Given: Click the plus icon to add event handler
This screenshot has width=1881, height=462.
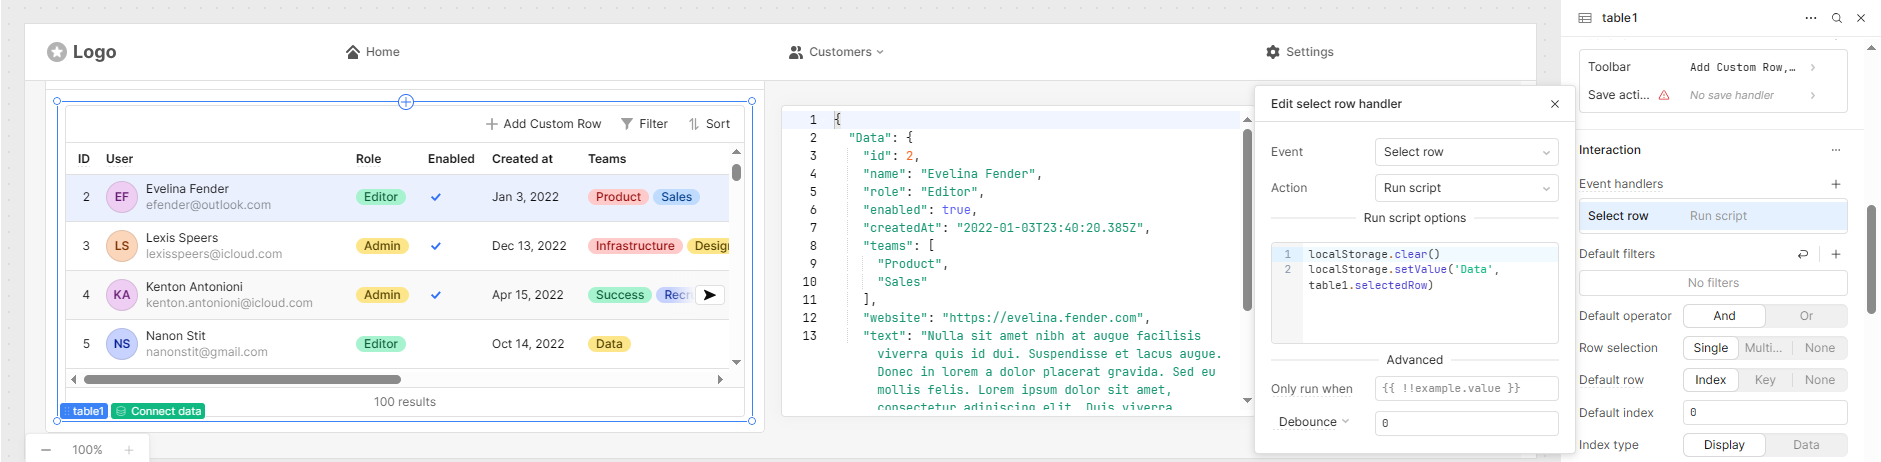Looking at the screenshot, I should pos(1836,184).
